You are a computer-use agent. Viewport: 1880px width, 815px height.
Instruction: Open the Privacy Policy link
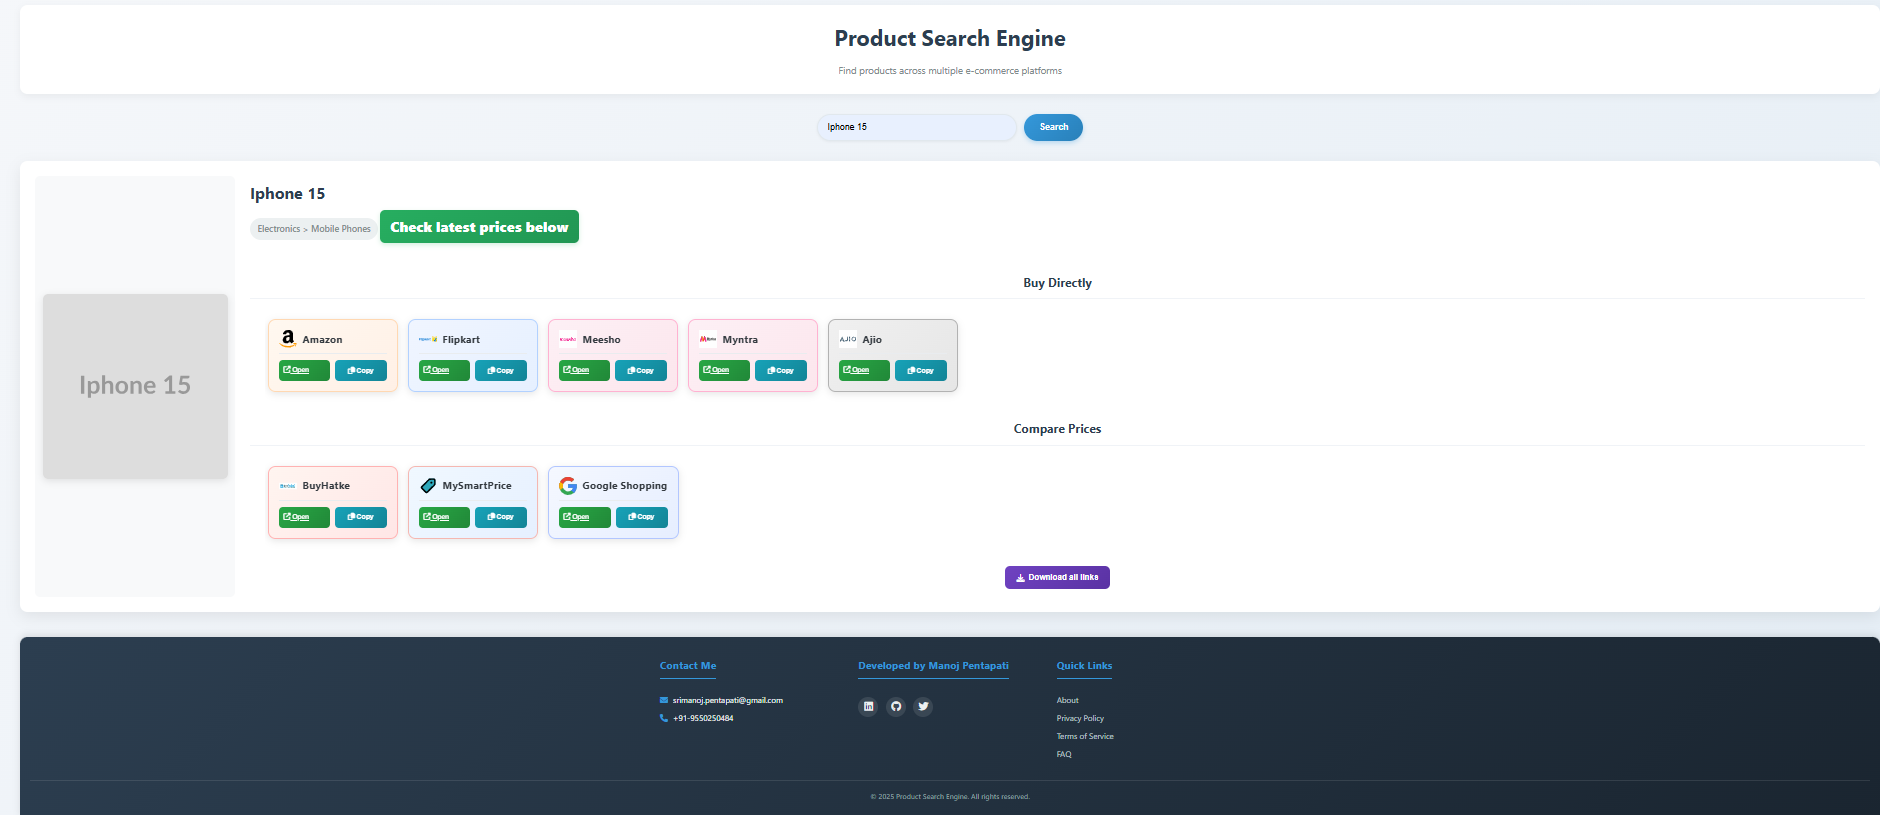tap(1080, 718)
